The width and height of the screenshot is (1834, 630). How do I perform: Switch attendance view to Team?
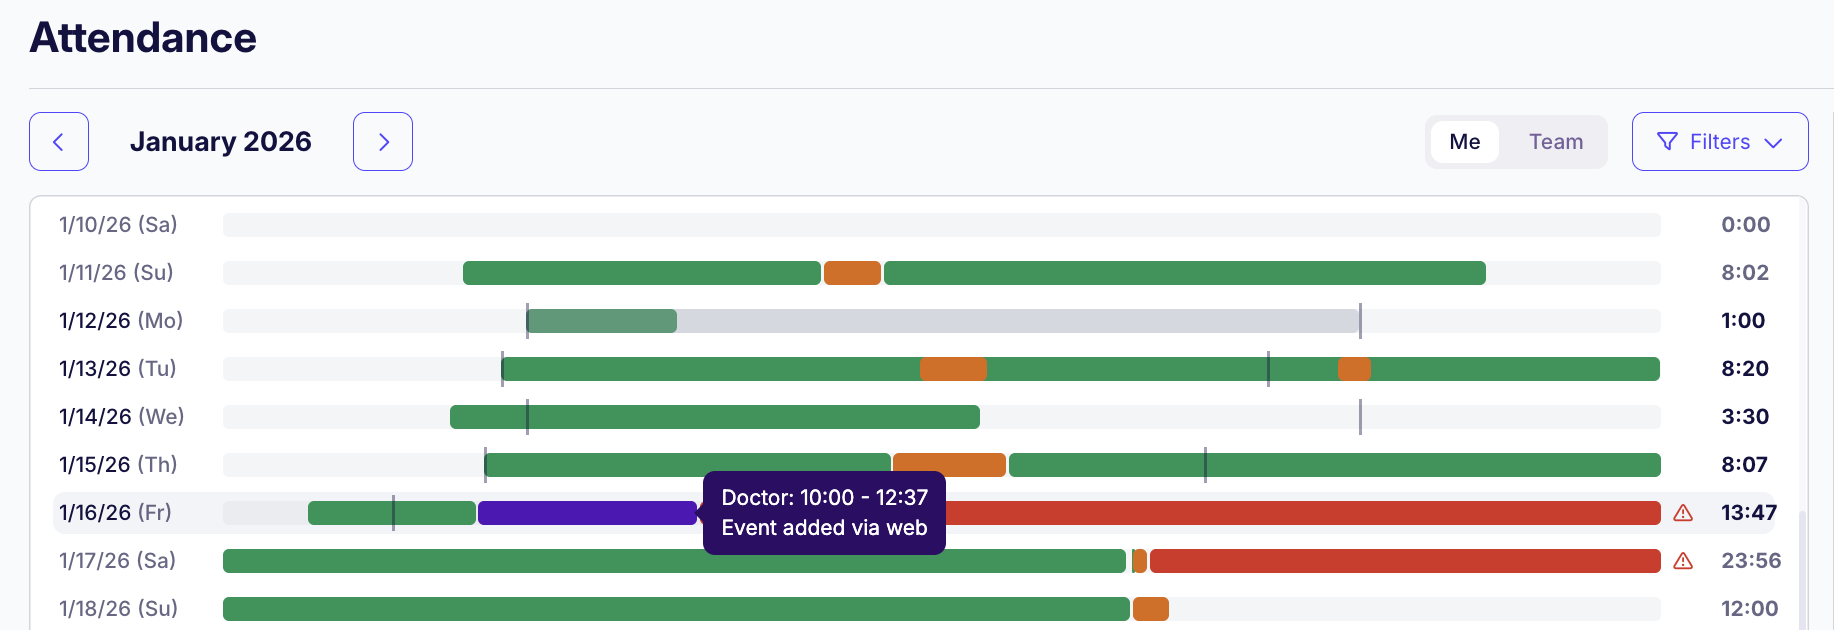[1555, 142]
